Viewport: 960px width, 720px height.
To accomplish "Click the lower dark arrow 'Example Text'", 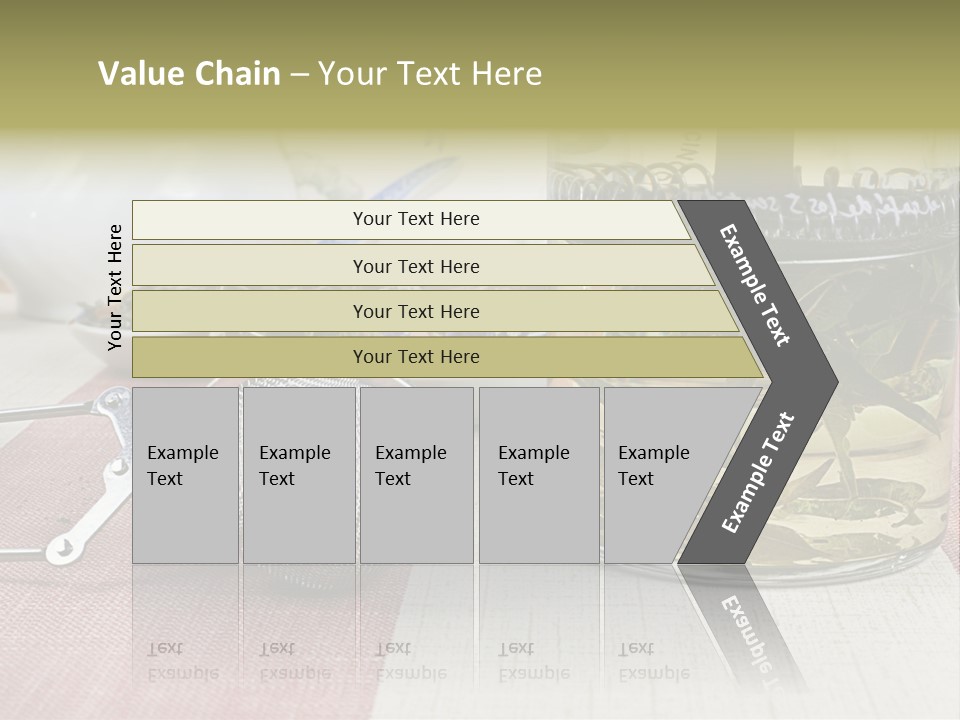I will (x=757, y=473).
